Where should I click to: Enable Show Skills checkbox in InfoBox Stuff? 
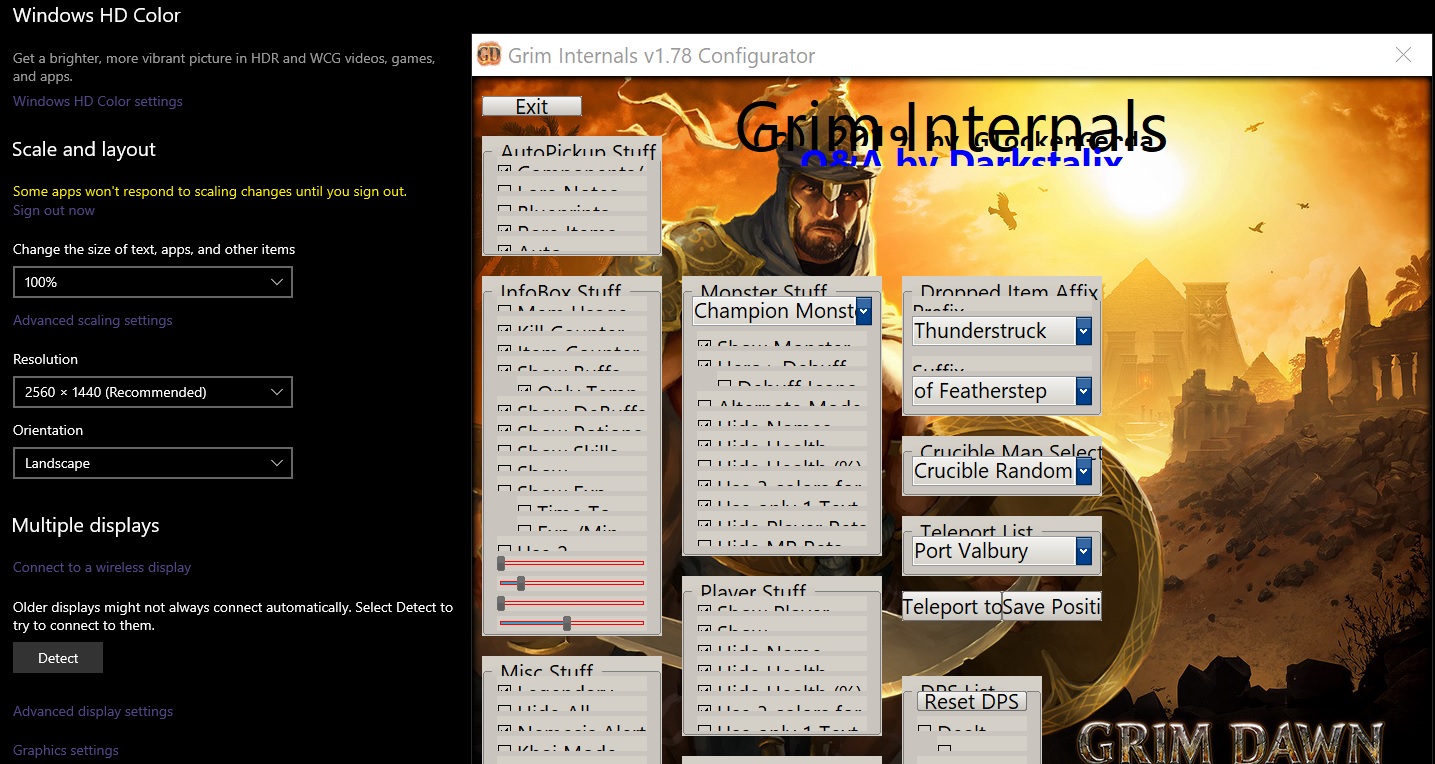pos(505,450)
